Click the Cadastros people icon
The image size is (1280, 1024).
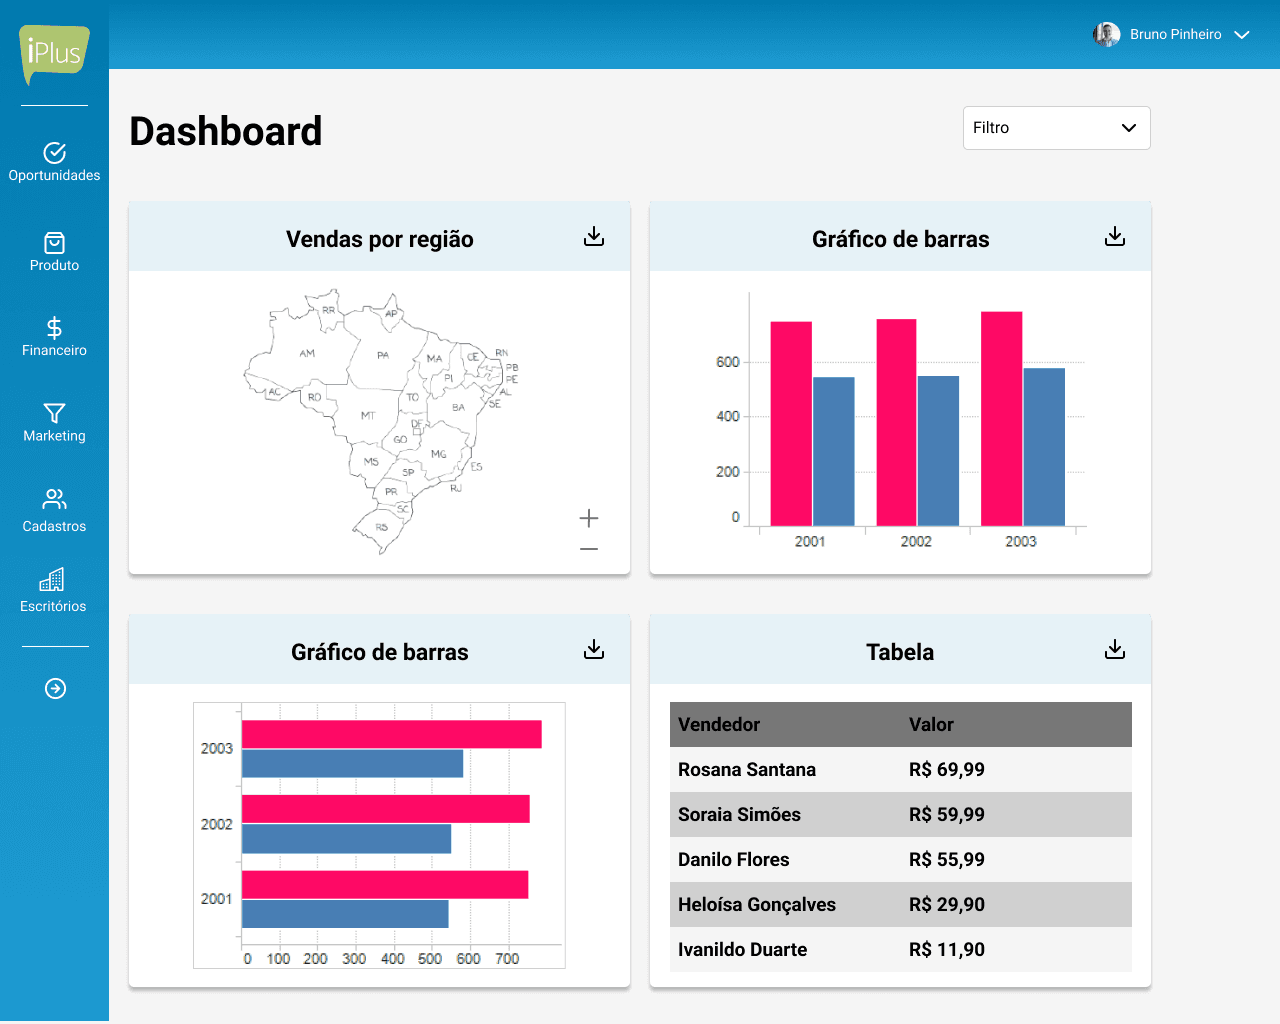[x=54, y=499]
